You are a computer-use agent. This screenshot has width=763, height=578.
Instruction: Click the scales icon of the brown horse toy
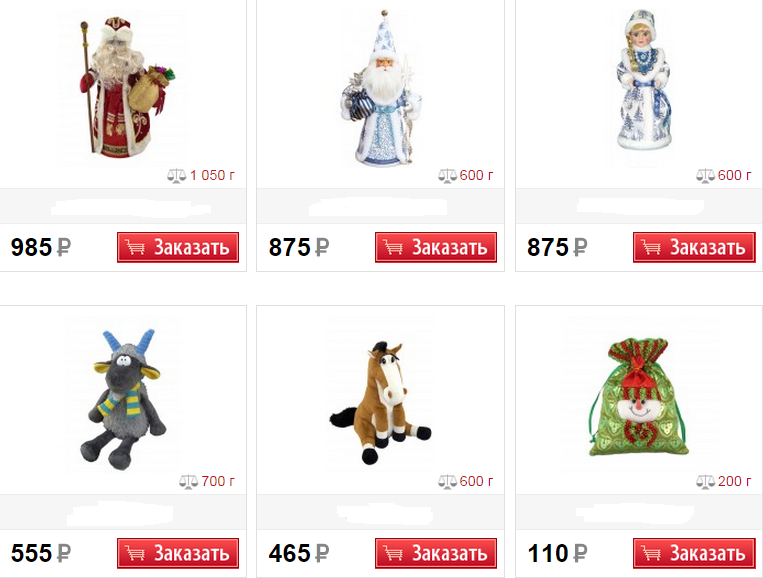(447, 482)
